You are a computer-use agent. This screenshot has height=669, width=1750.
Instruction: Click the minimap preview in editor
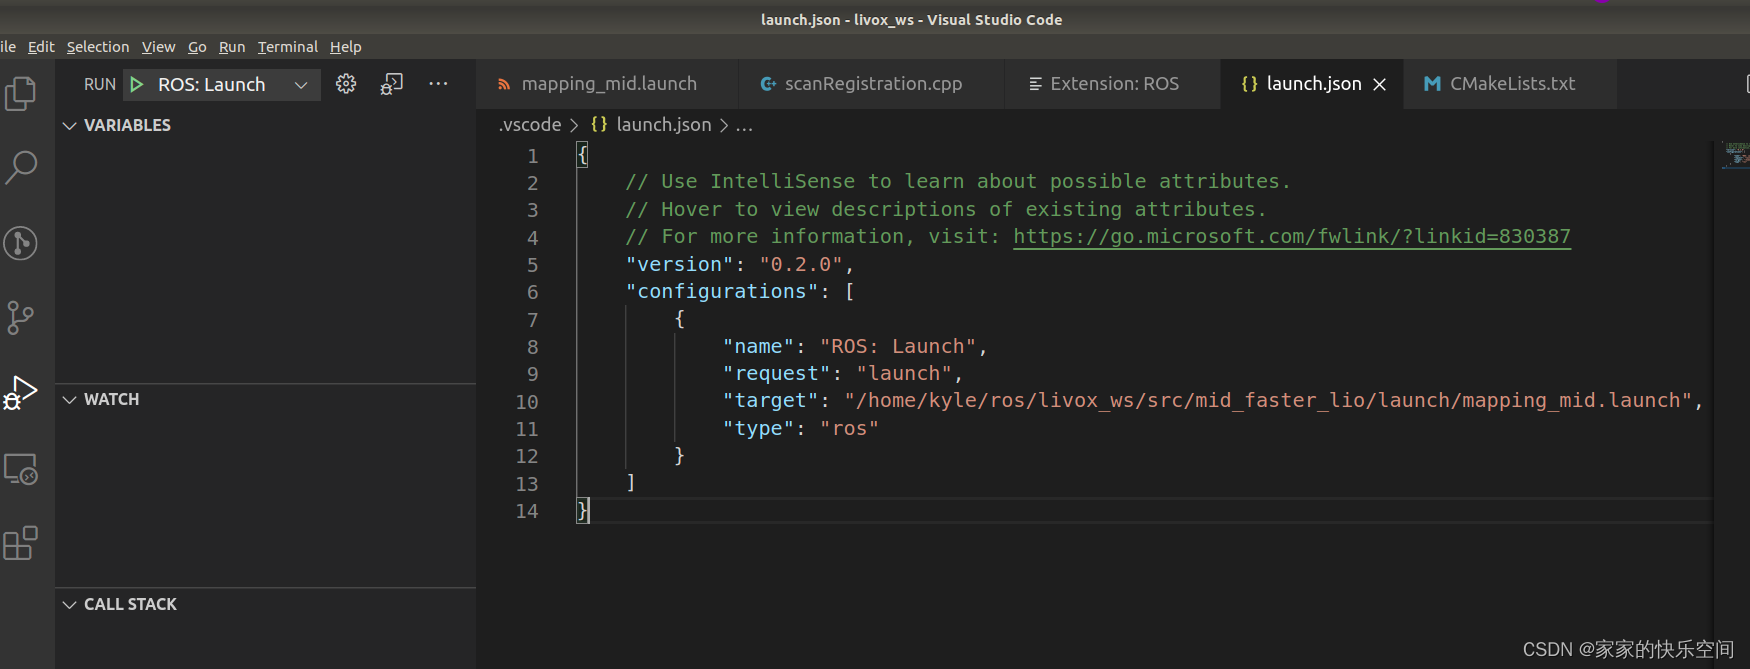click(1734, 155)
